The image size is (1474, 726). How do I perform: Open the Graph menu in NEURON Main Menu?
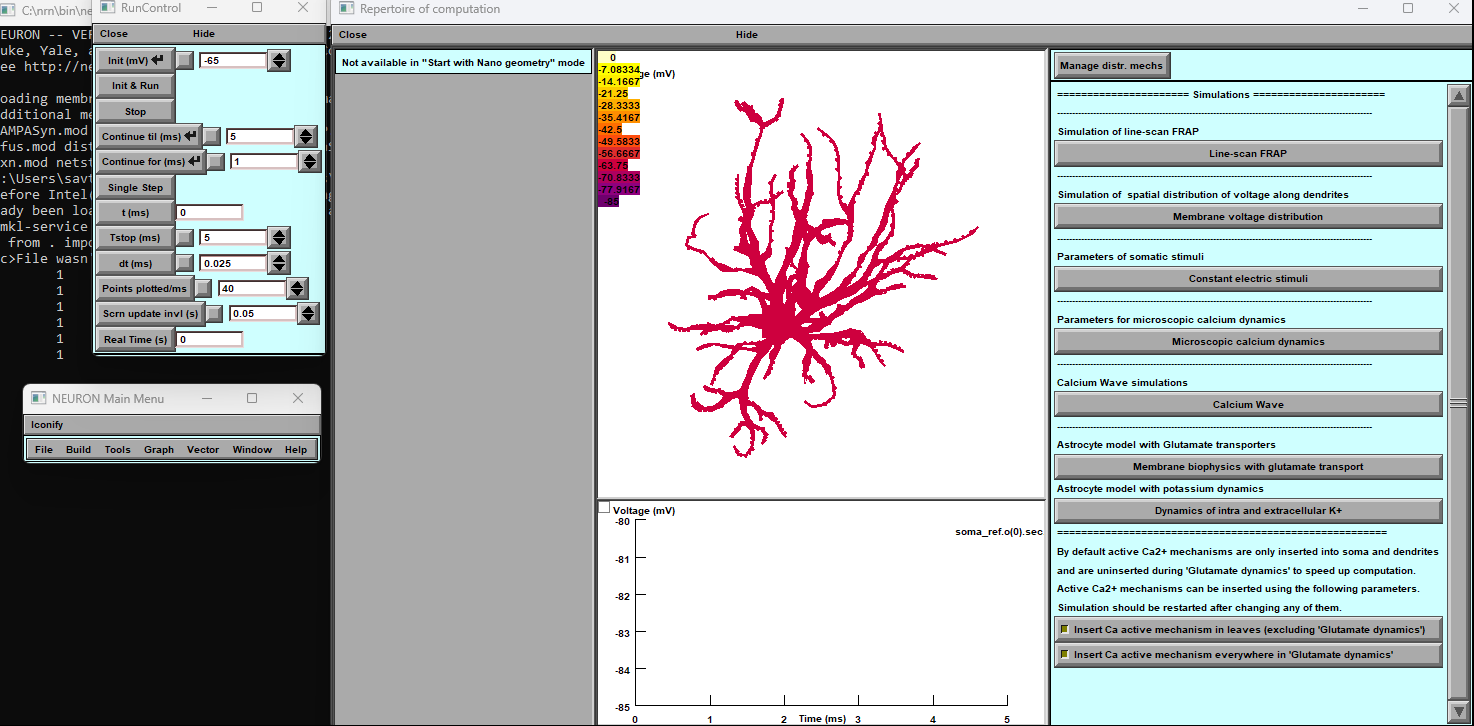click(159, 450)
